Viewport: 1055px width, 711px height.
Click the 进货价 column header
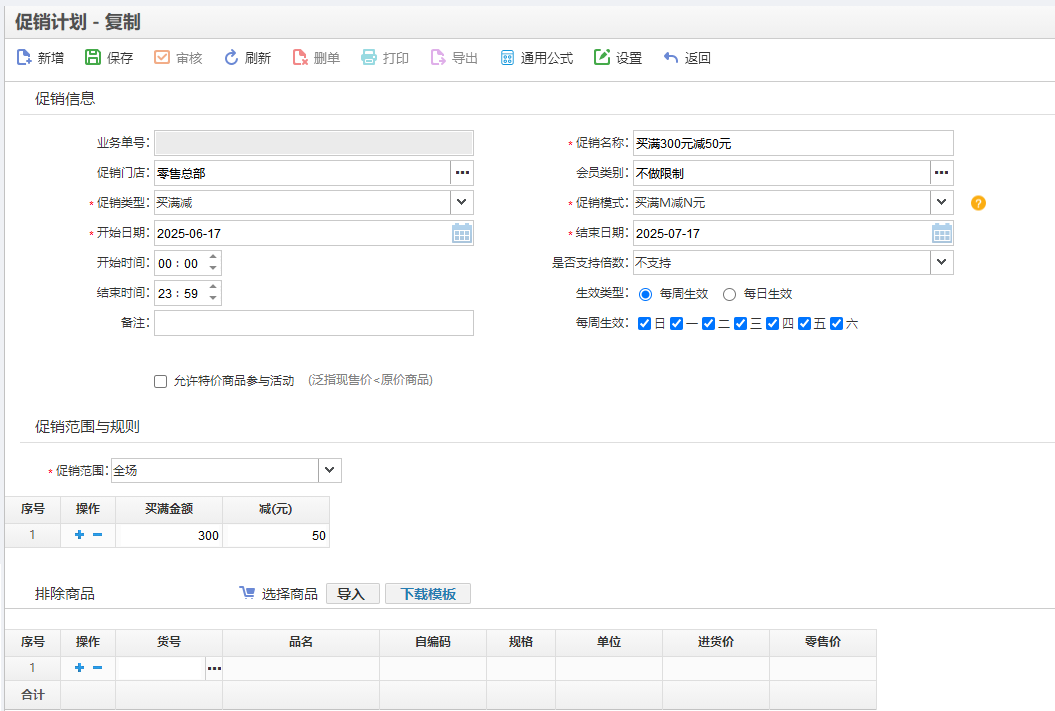coord(716,642)
